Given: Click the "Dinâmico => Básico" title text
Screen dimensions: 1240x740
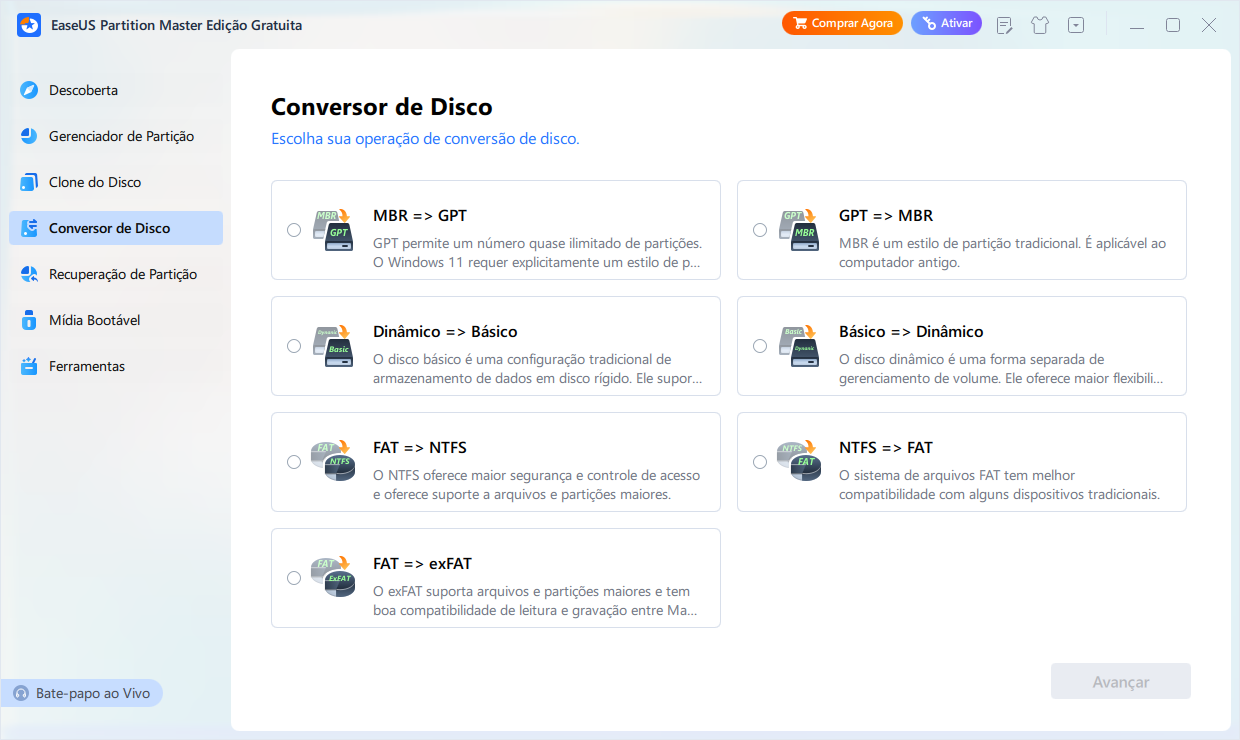Looking at the screenshot, I should (445, 332).
